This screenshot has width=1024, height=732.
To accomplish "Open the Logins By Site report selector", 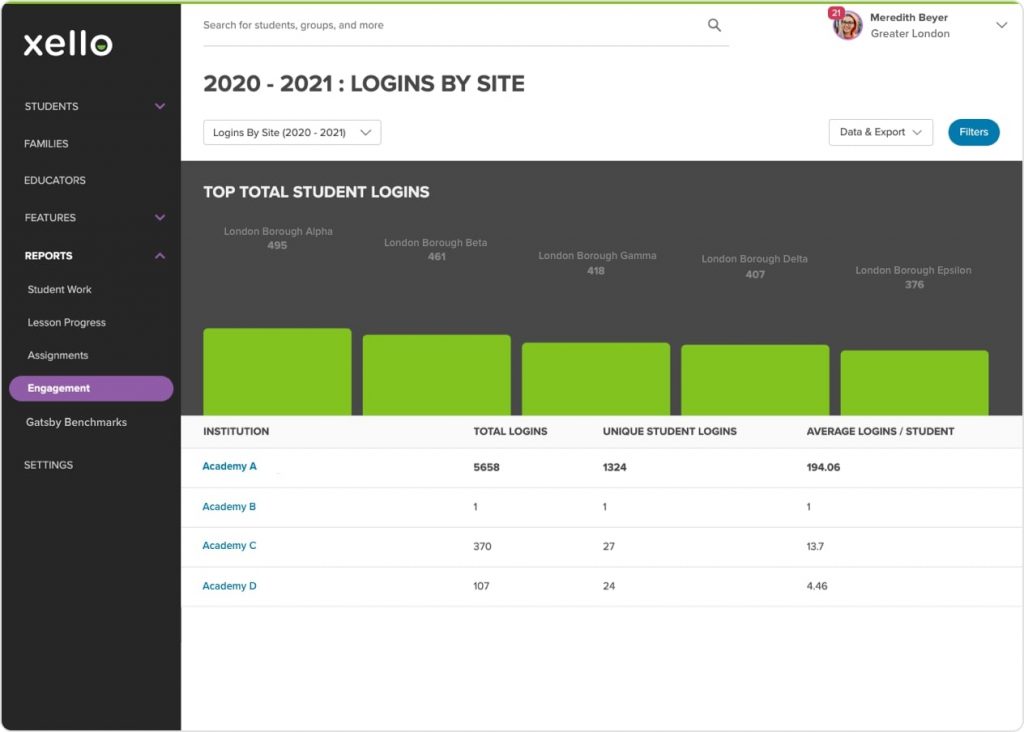I will [291, 132].
